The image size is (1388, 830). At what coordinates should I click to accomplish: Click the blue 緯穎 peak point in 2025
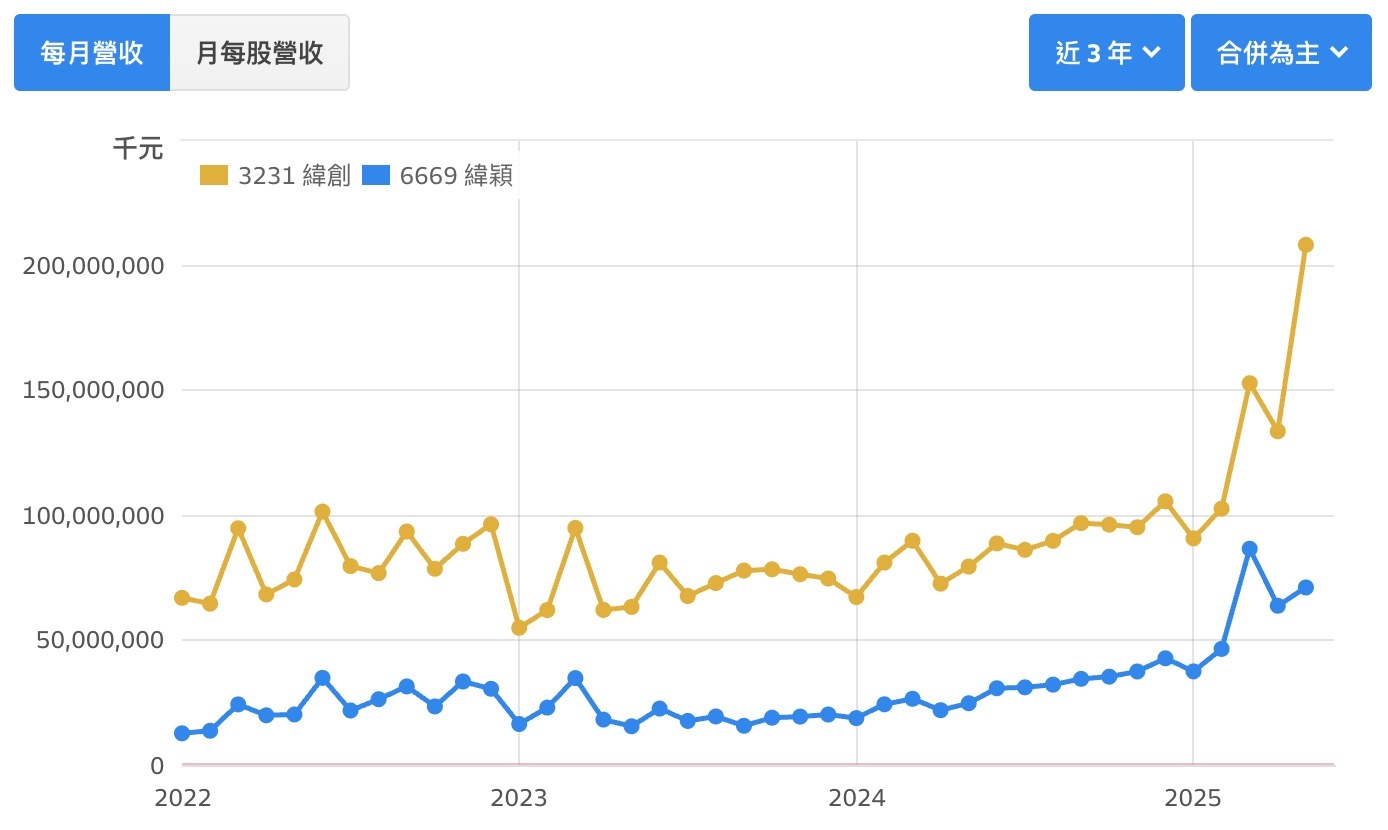pyautogui.click(x=1249, y=549)
